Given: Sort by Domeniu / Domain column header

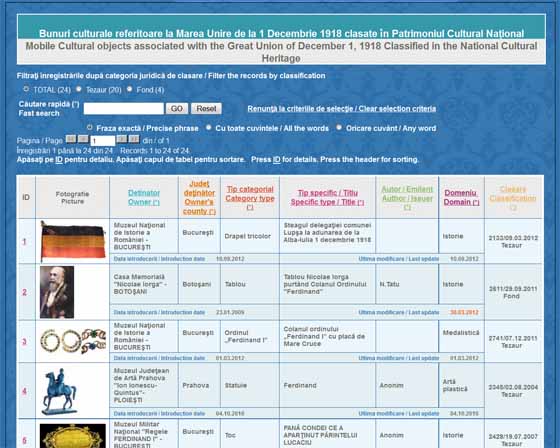Looking at the screenshot, I should coord(461,198).
